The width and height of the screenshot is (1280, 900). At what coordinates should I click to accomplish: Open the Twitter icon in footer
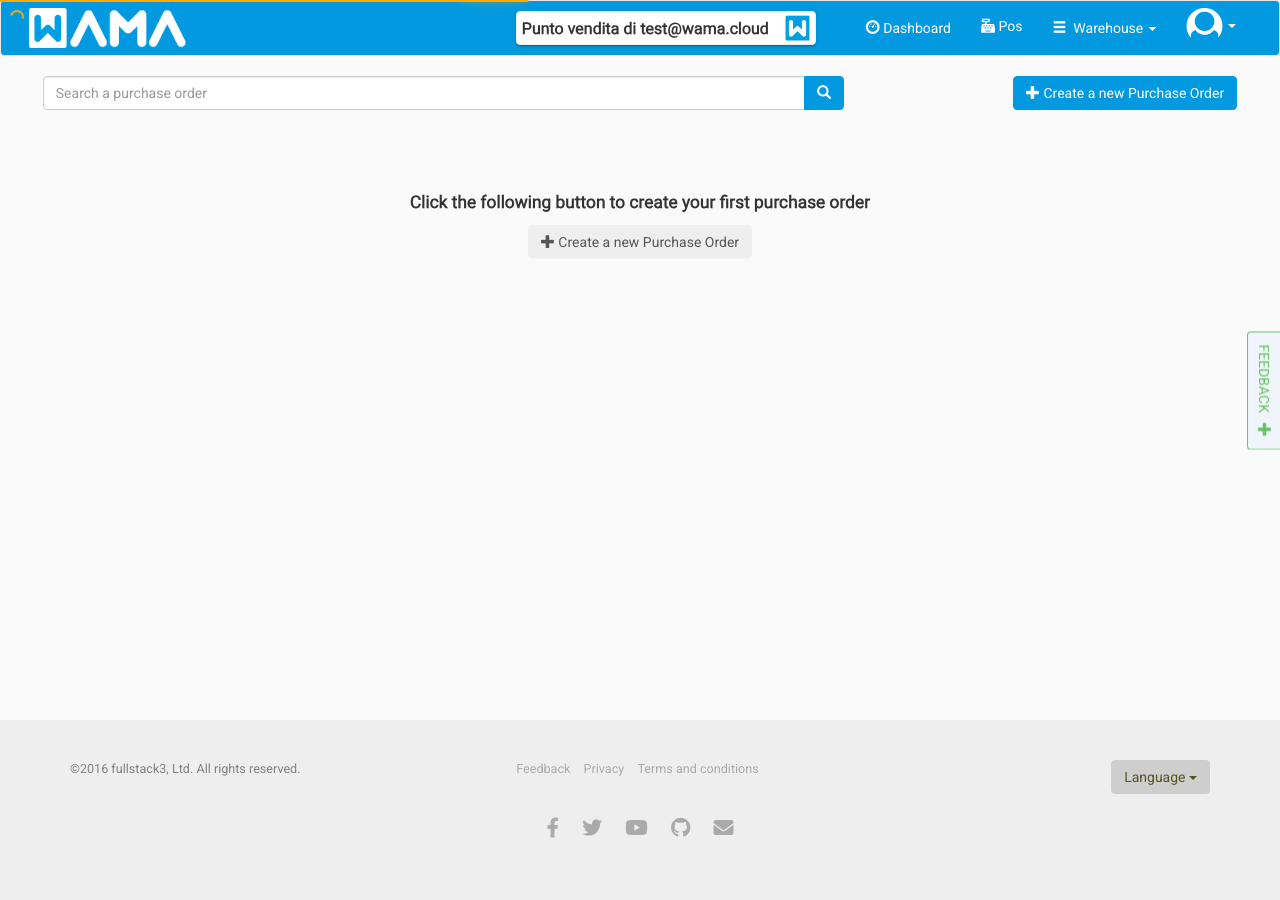[x=592, y=827]
